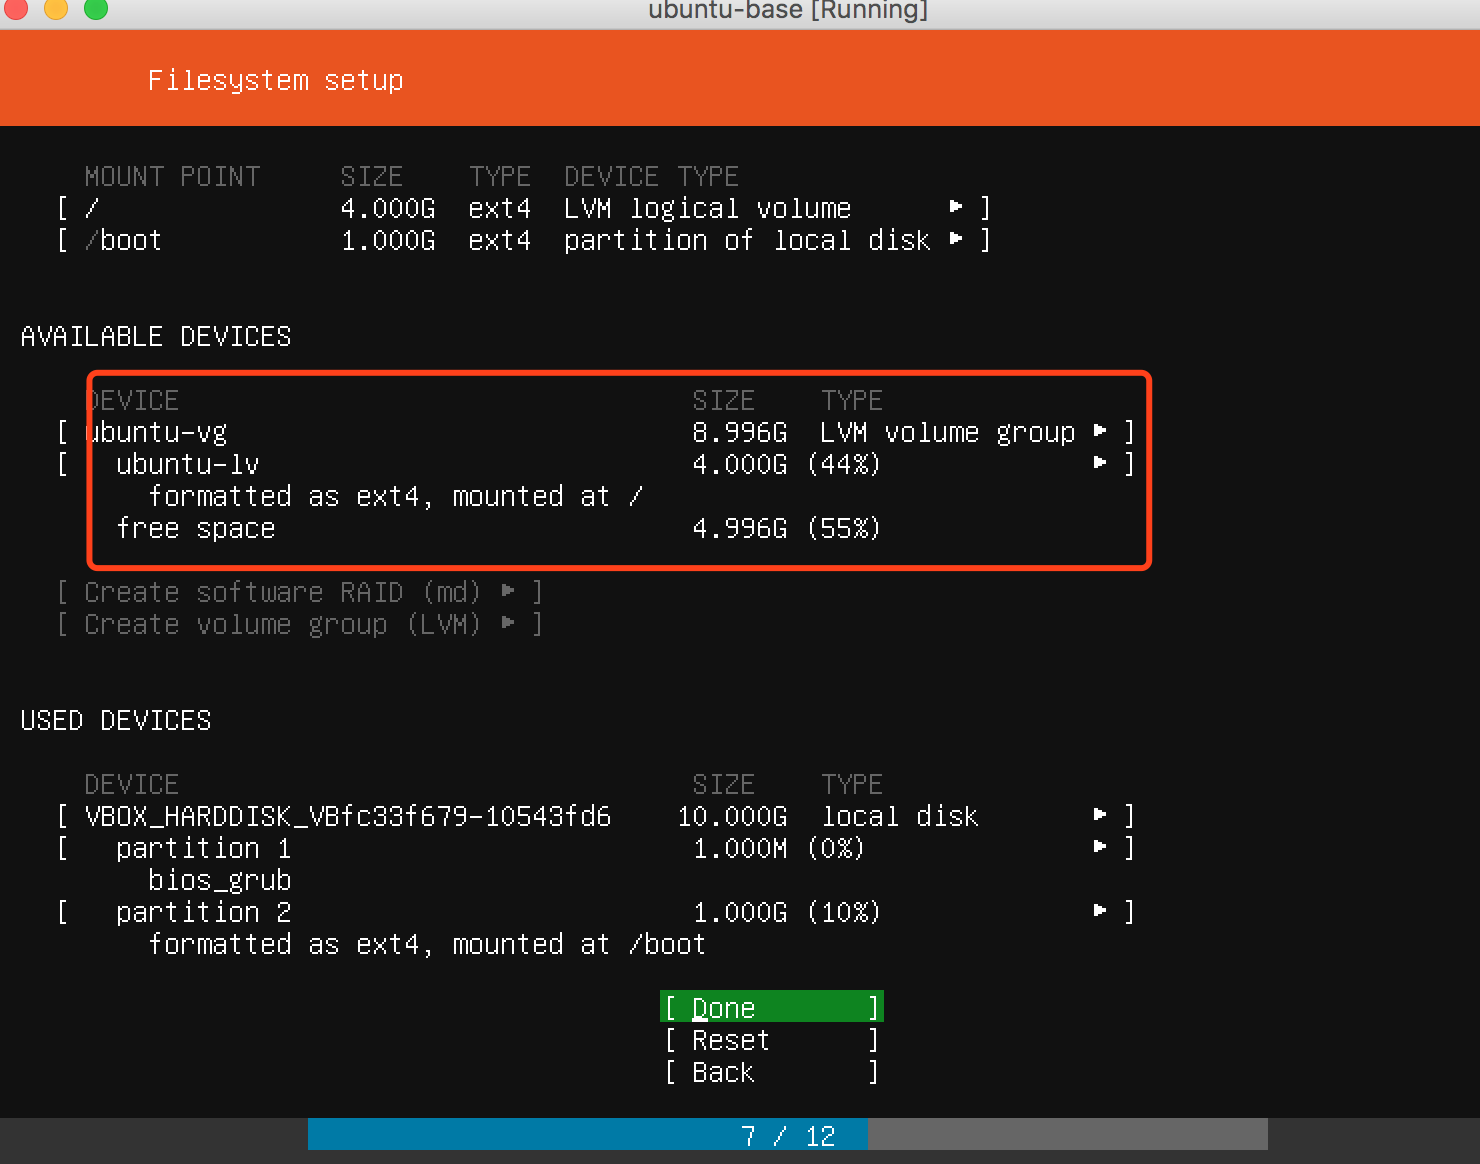The height and width of the screenshot is (1164, 1480).
Task: Select the /boot mount point entry
Action: click(524, 240)
